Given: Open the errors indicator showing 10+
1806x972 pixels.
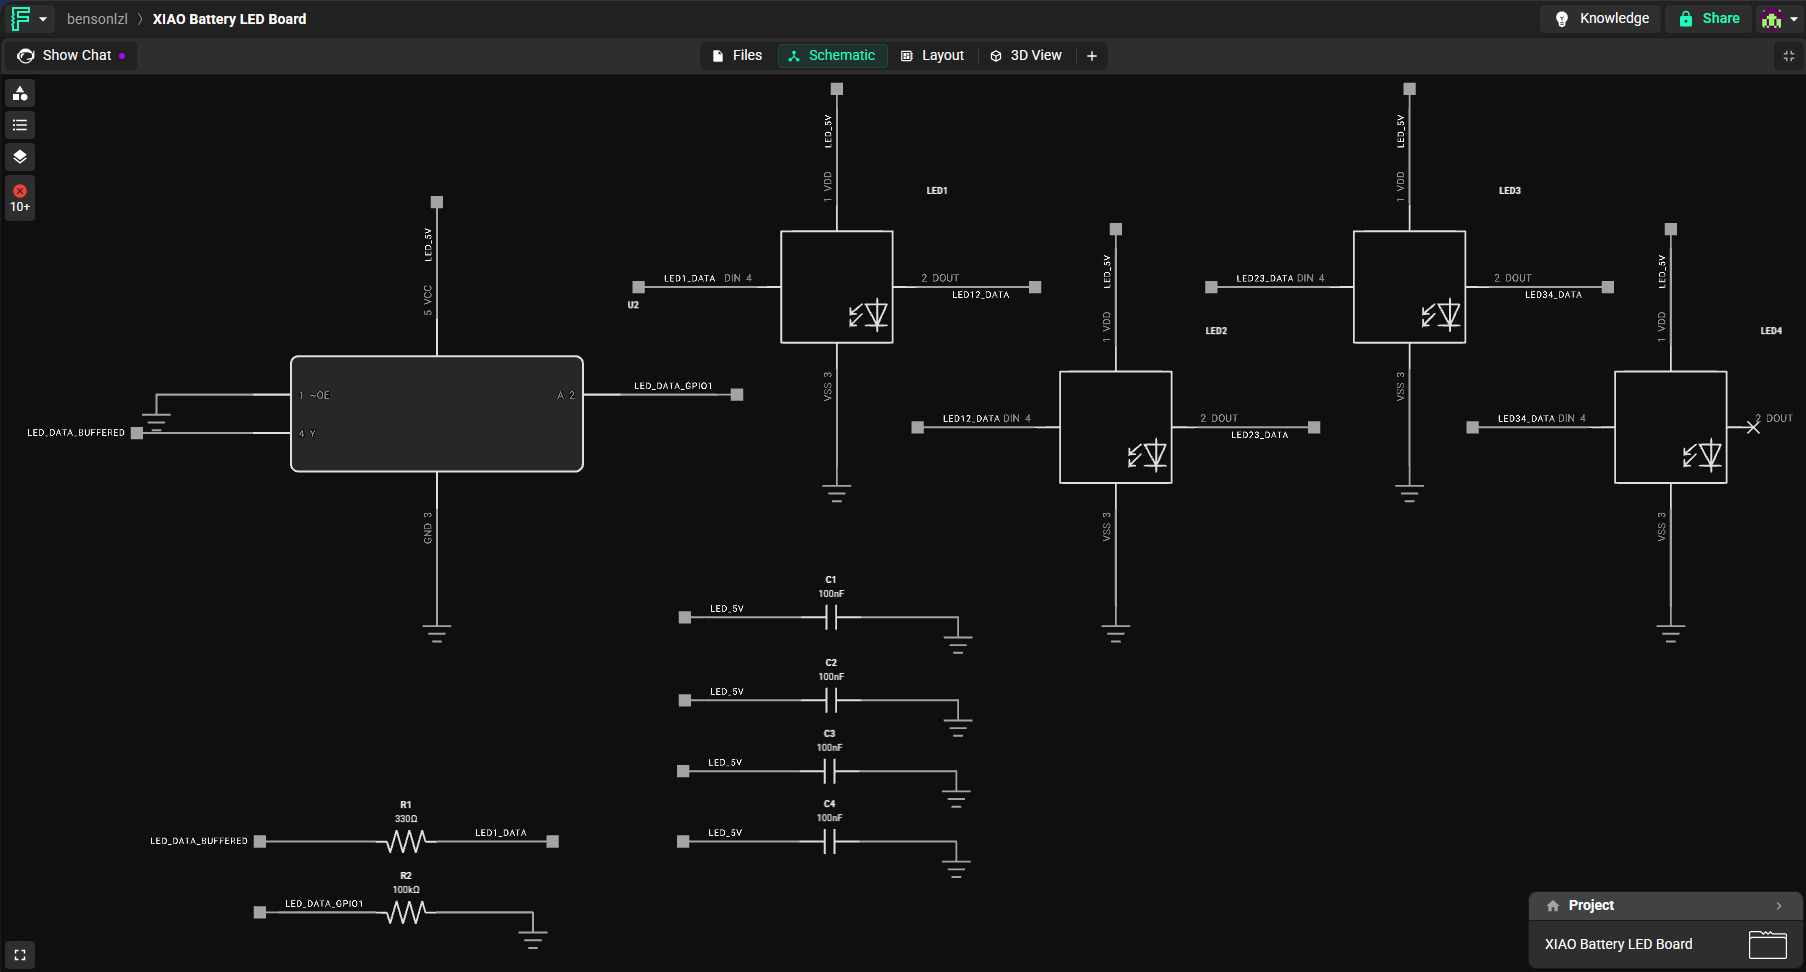Looking at the screenshot, I should click(20, 198).
